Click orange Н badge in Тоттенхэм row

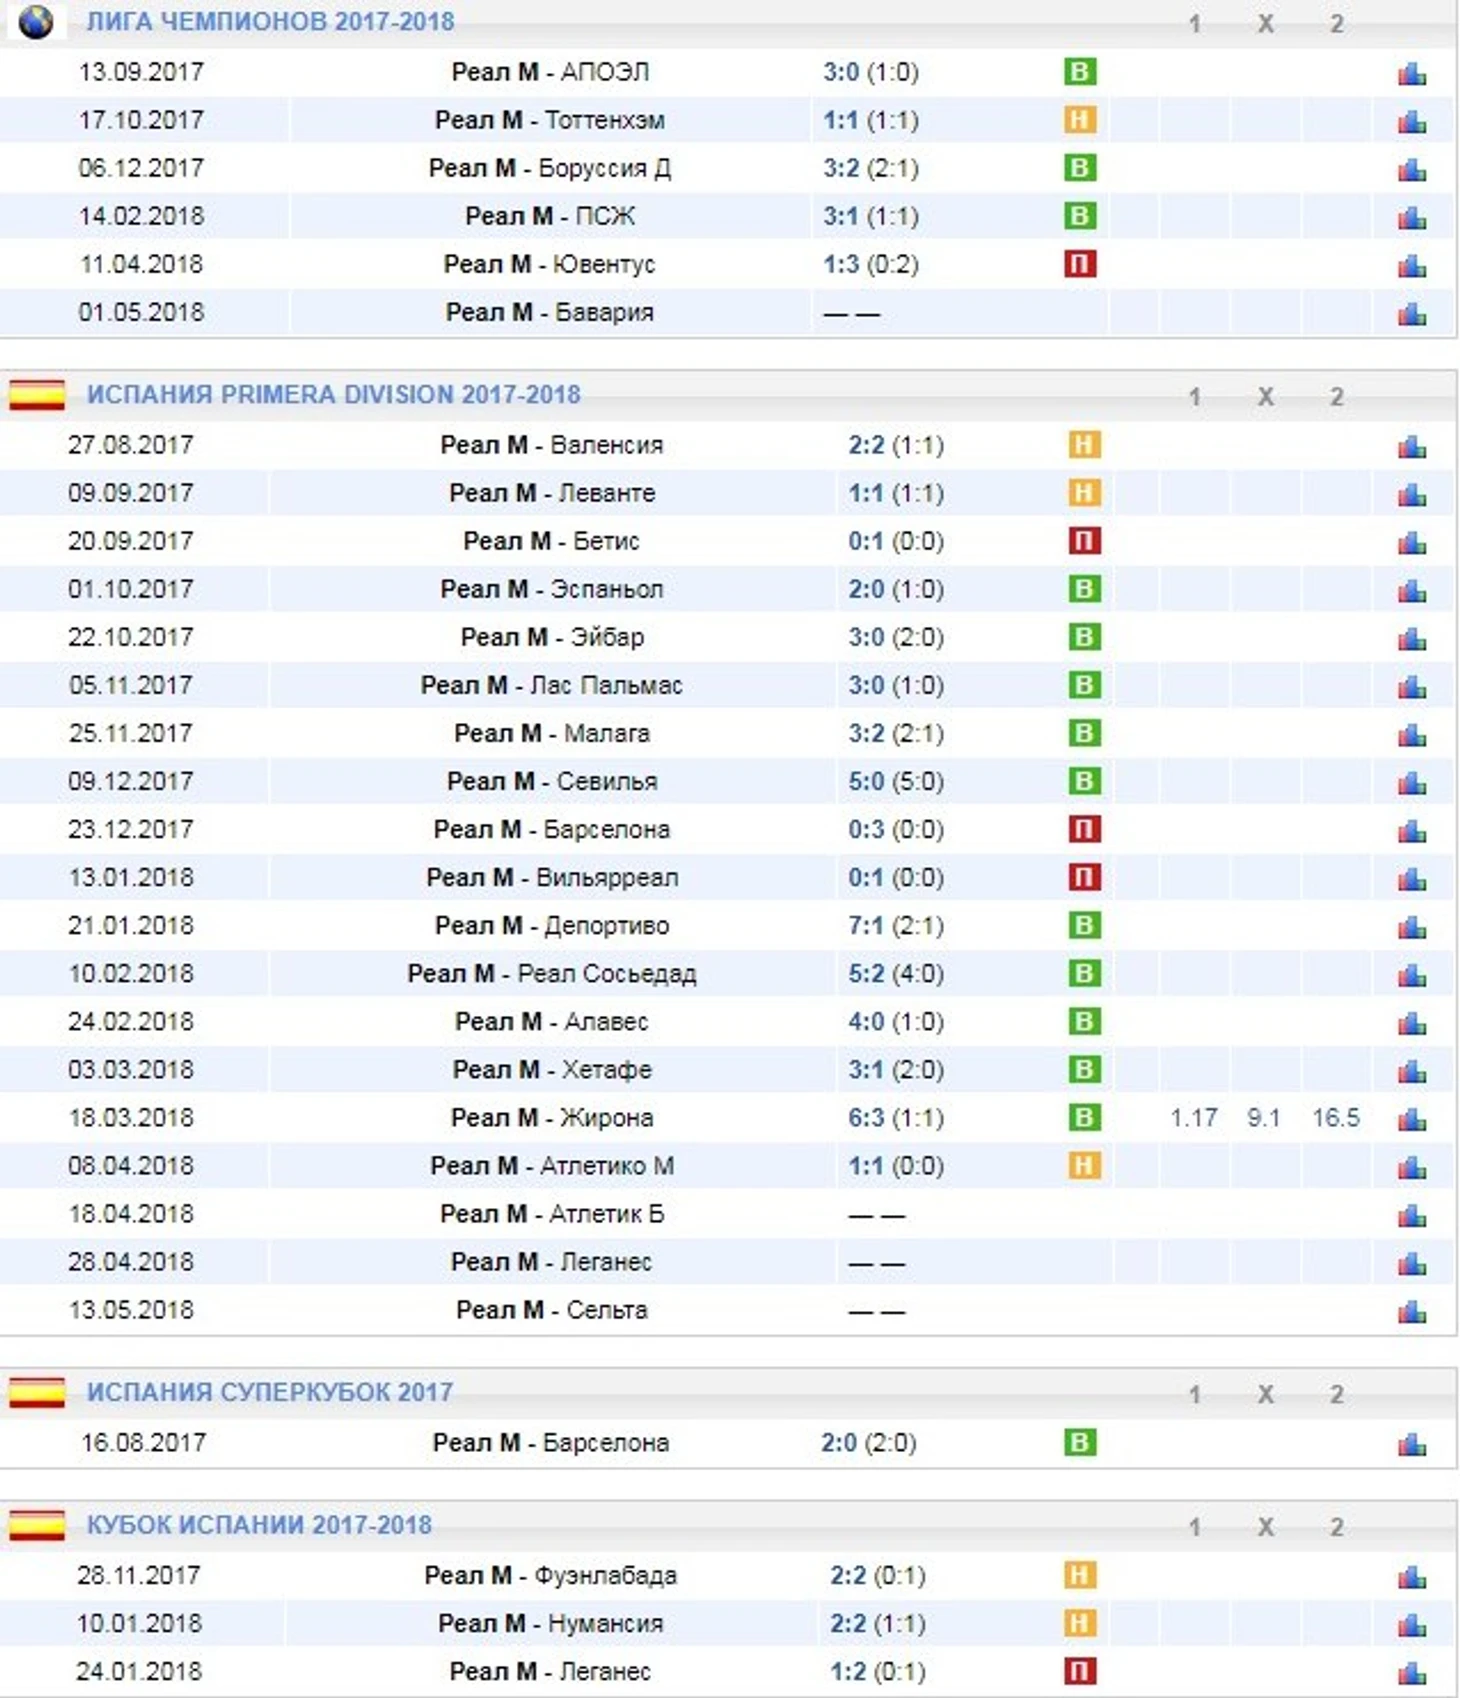tap(1080, 120)
